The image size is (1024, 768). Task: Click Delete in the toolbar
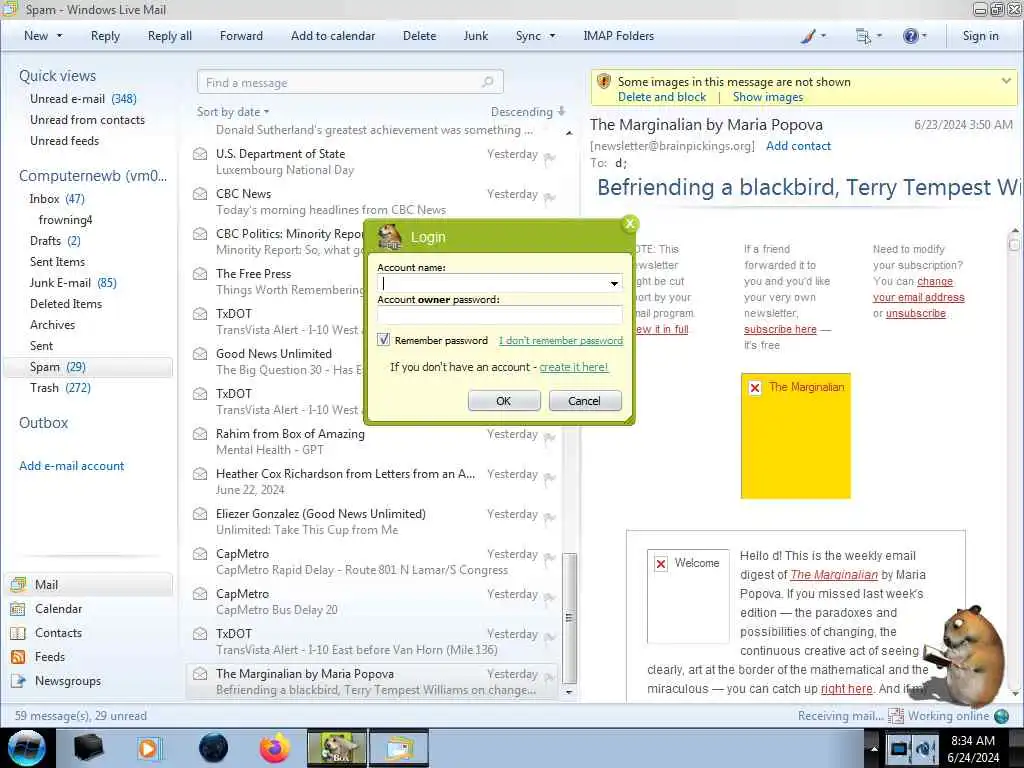(419, 36)
